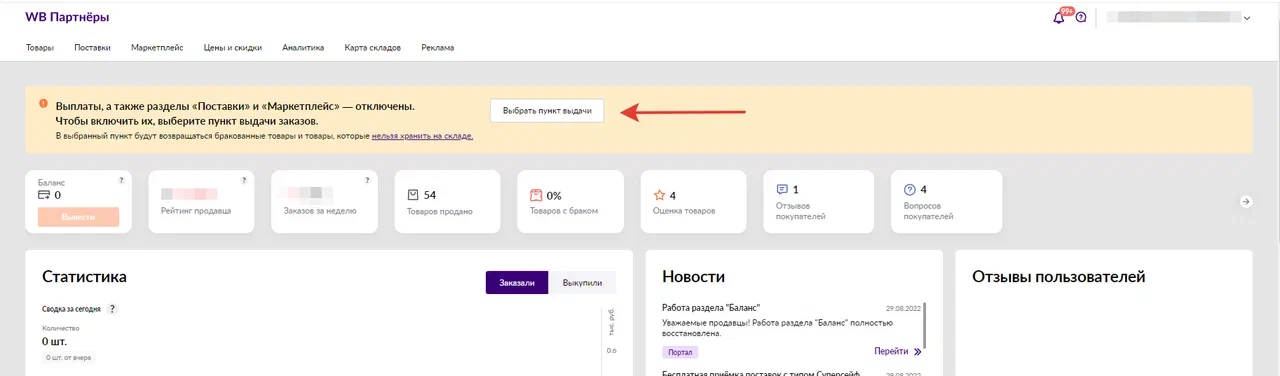Click the WB Партнёры logo
The width and height of the screenshot is (1280, 376).
click(68, 17)
